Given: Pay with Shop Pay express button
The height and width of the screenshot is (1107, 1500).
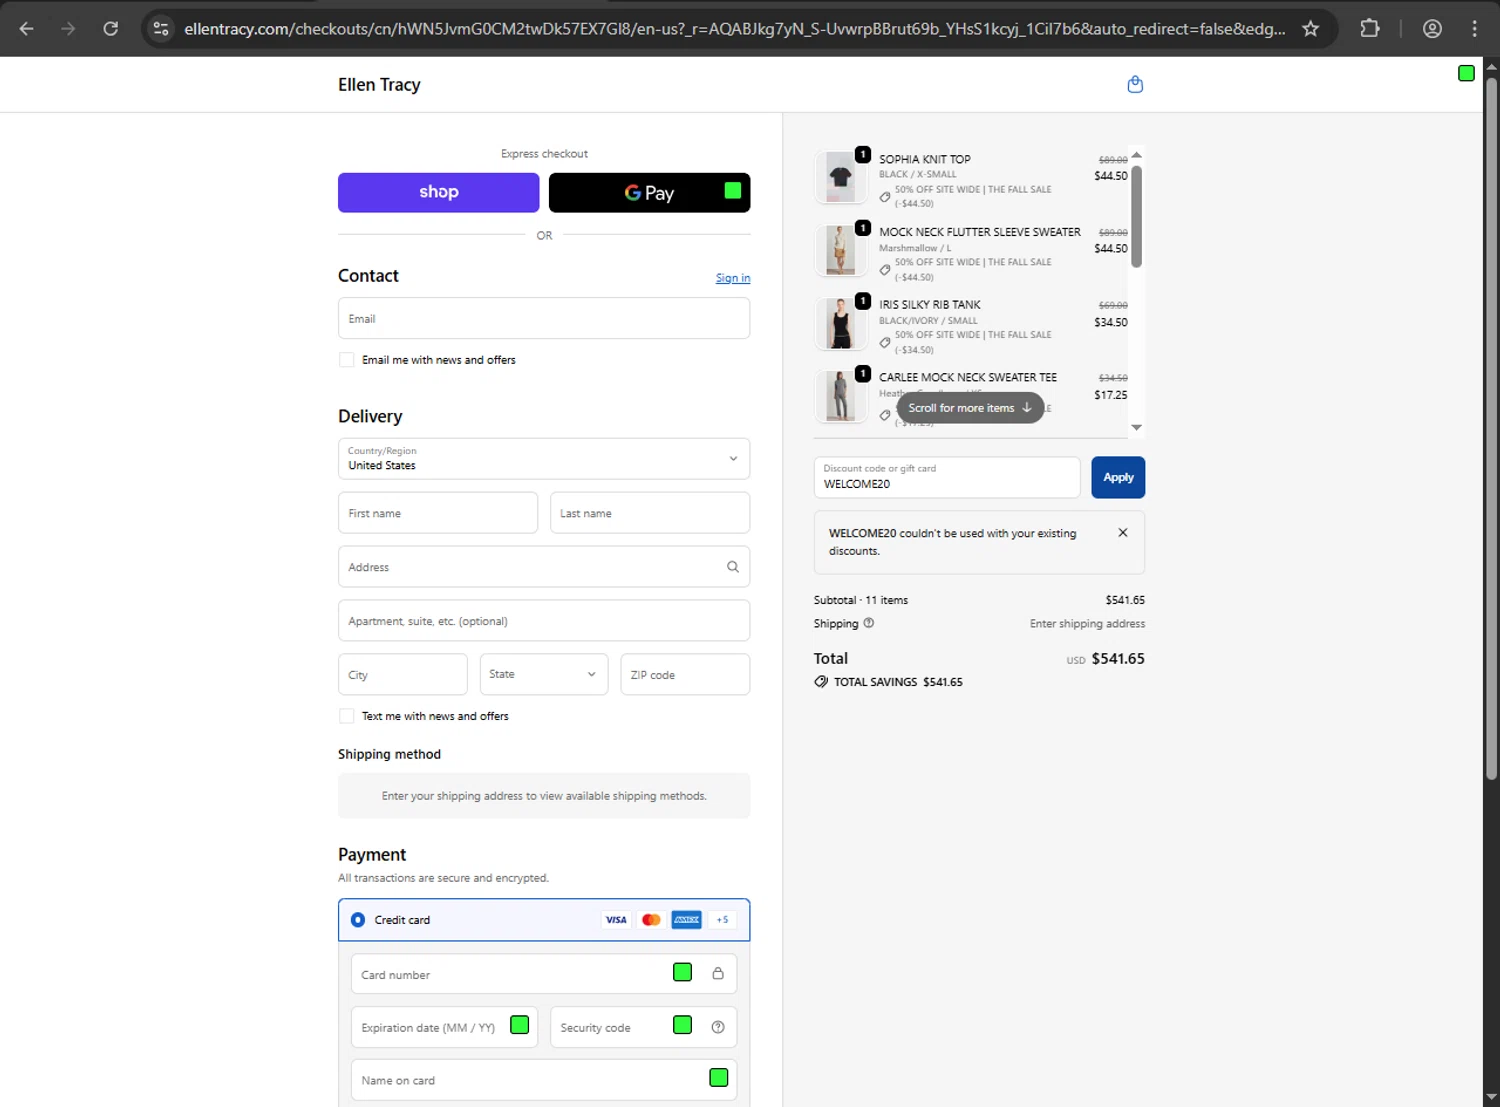Looking at the screenshot, I should (x=439, y=192).
